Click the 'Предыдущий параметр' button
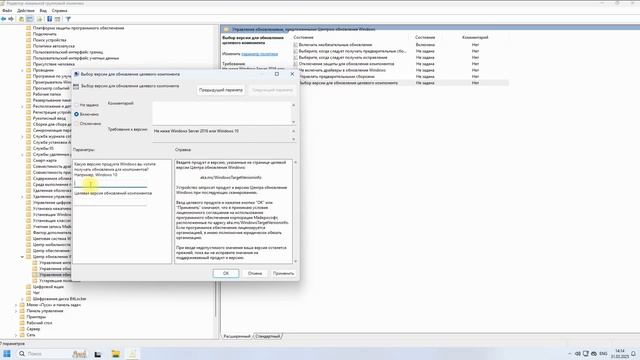Screen dimensions: 640x360 221,90
